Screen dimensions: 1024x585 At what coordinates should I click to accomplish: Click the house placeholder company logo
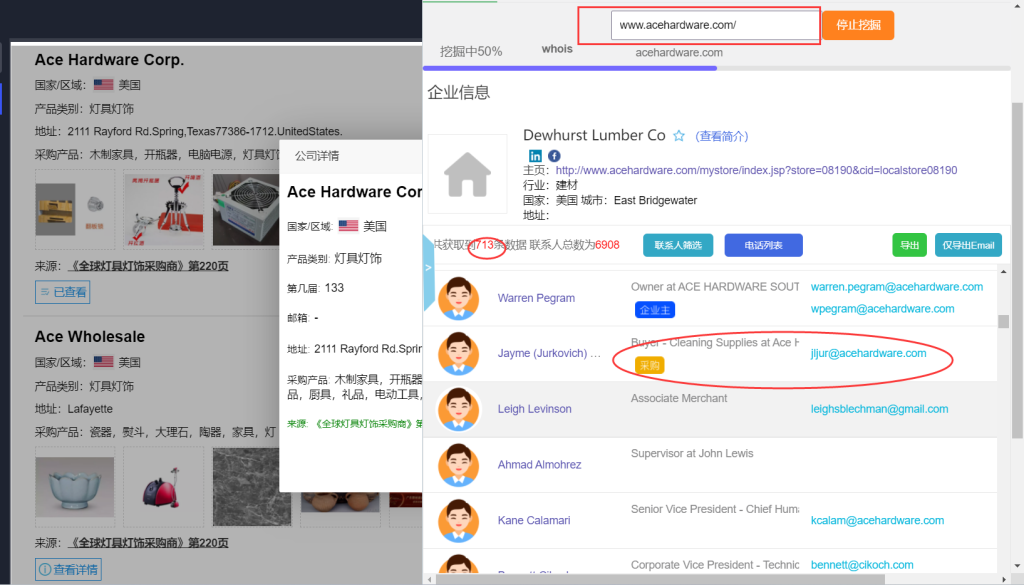(x=467, y=174)
